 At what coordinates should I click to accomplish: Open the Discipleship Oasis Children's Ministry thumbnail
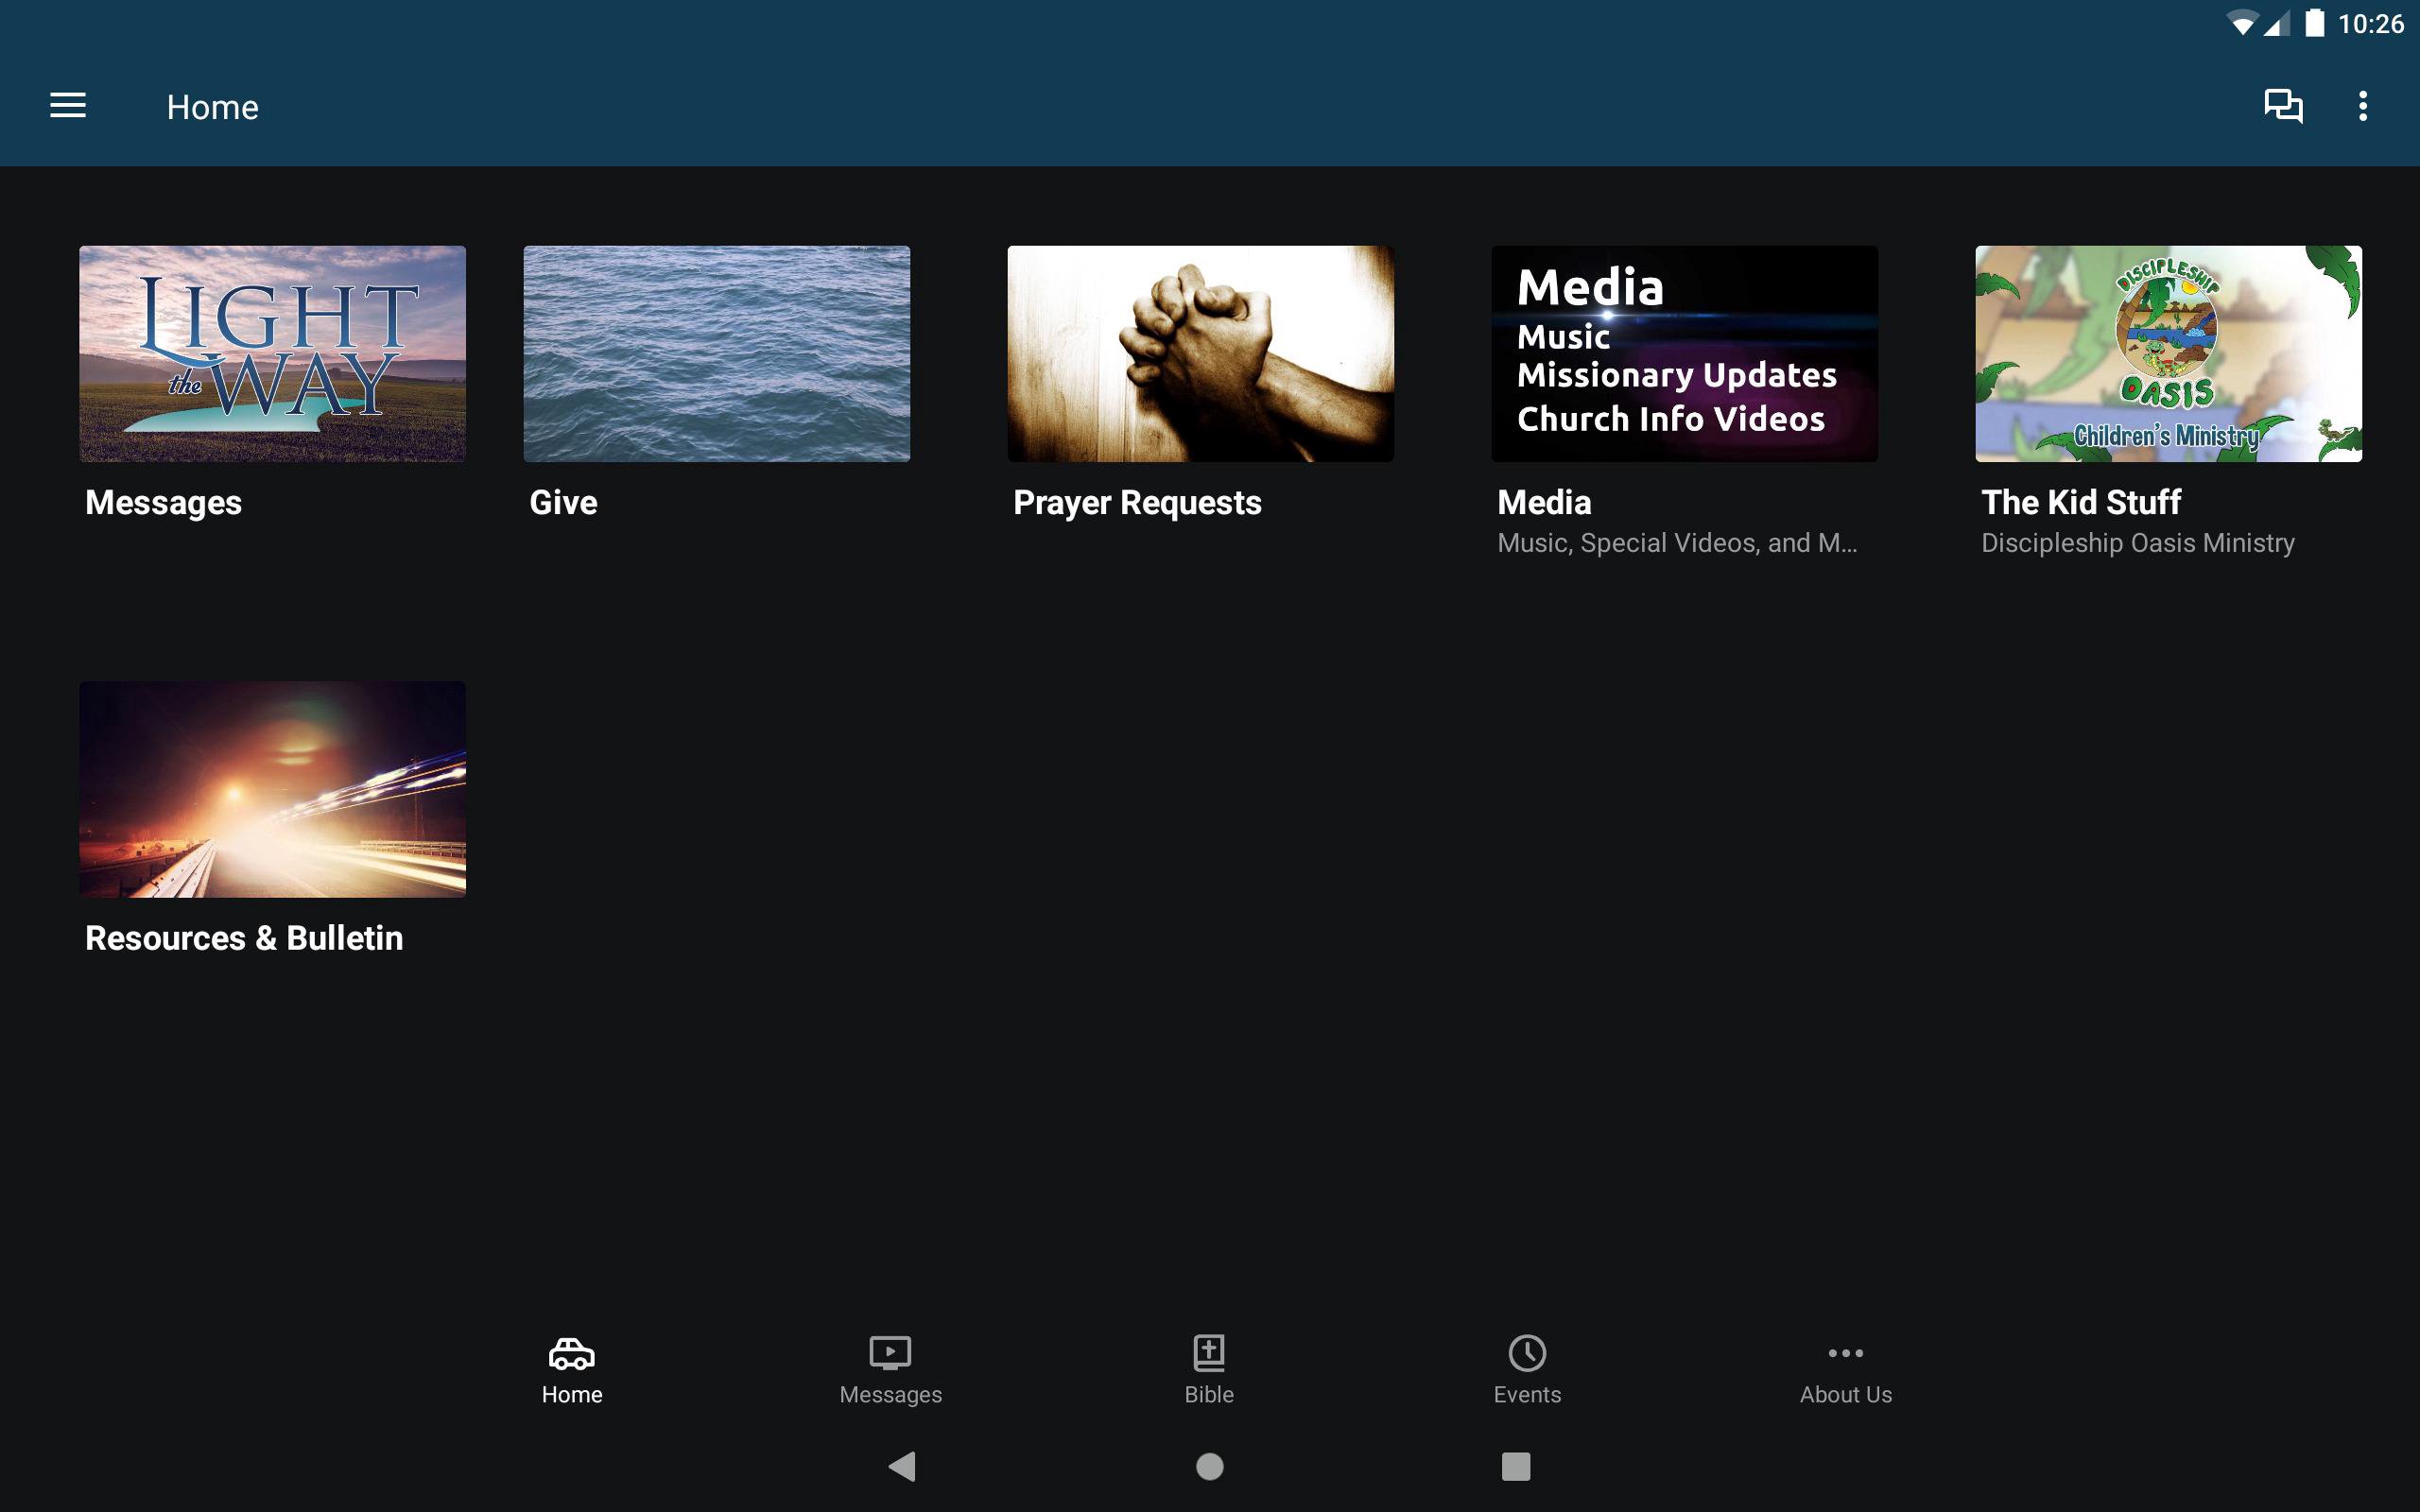[x=2168, y=353]
